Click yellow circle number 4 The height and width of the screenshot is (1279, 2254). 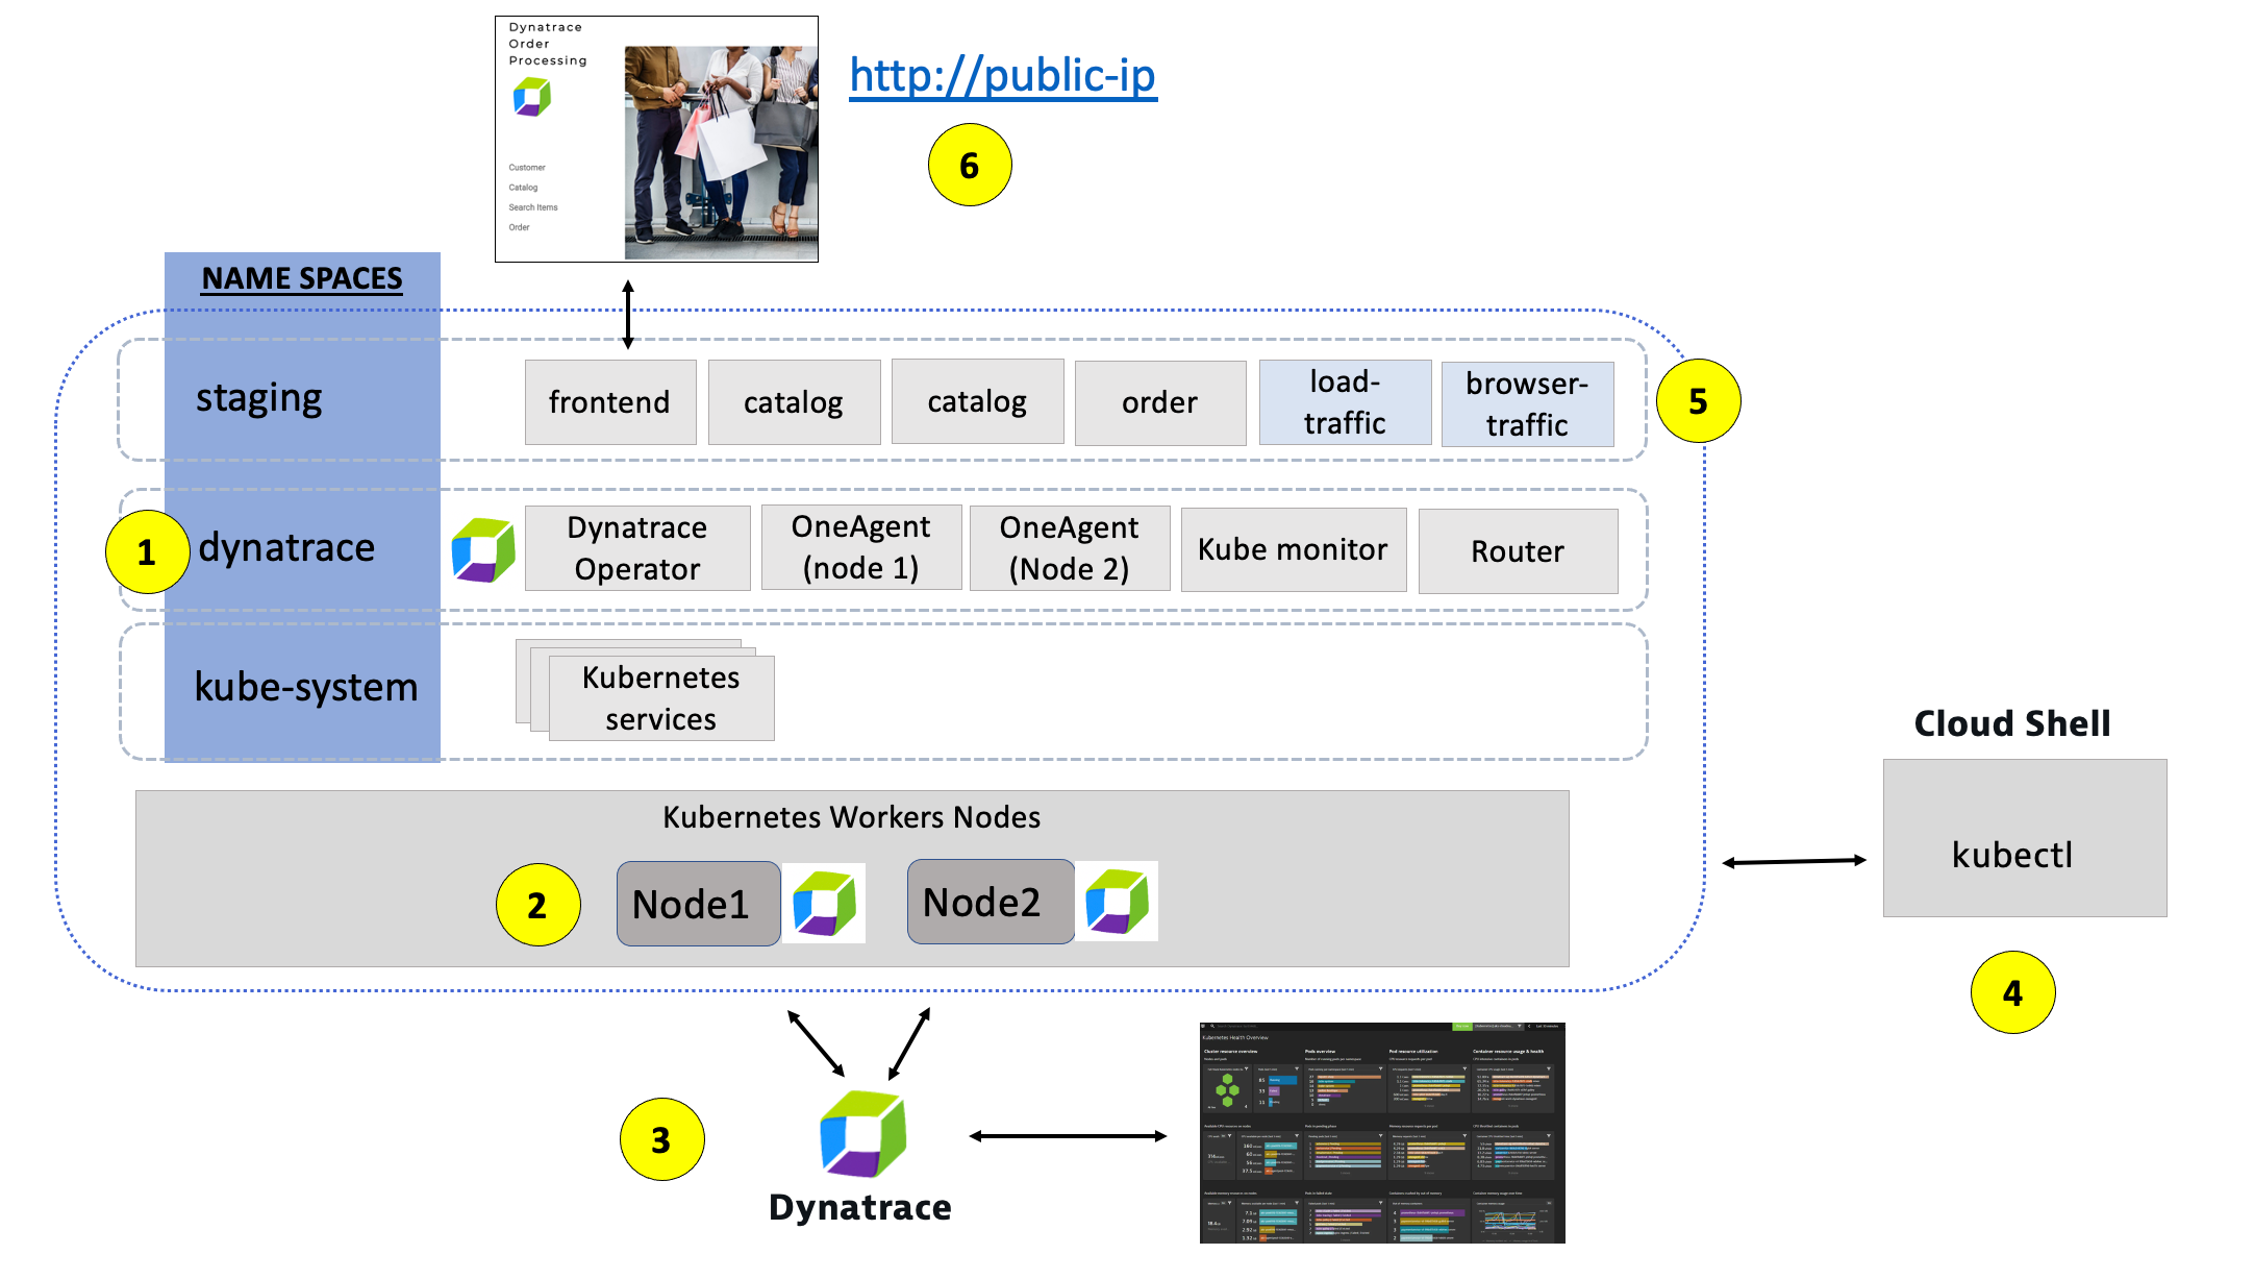[x=2012, y=992]
